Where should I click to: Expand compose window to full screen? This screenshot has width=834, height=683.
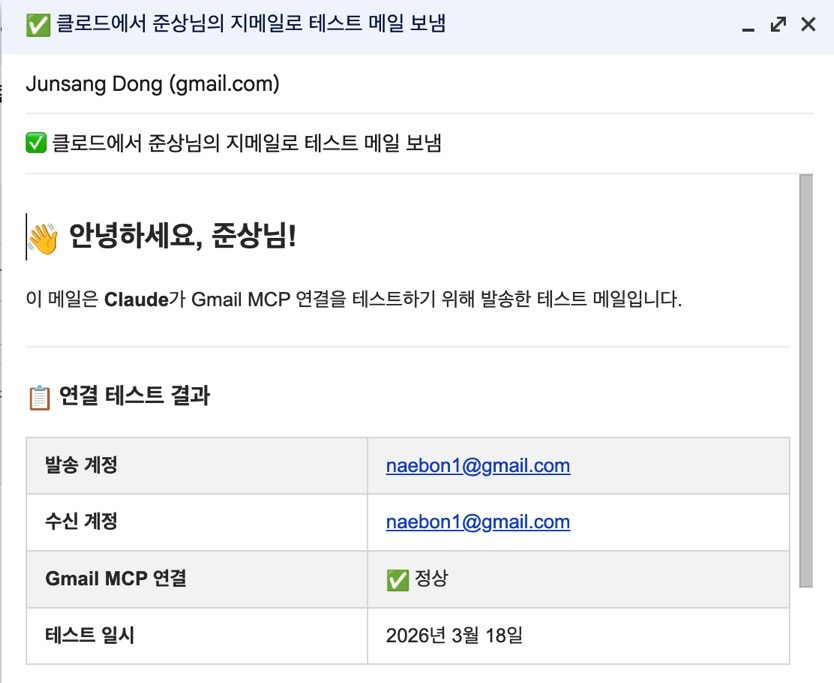(778, 25)
